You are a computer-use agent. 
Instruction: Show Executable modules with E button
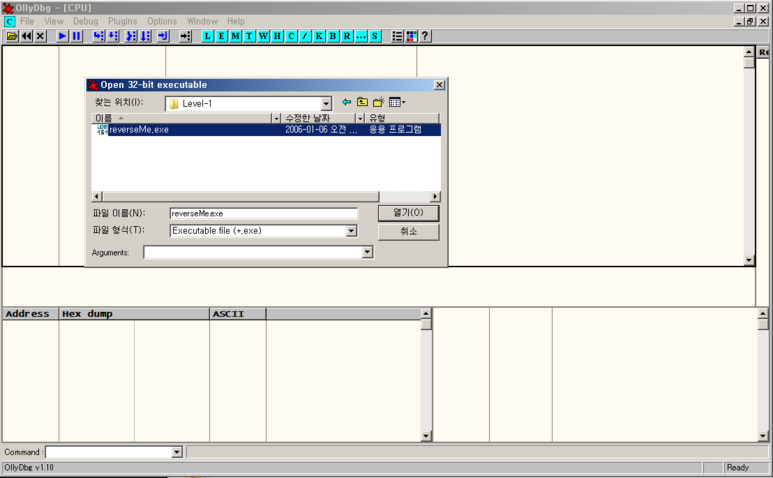pos(221,36)
